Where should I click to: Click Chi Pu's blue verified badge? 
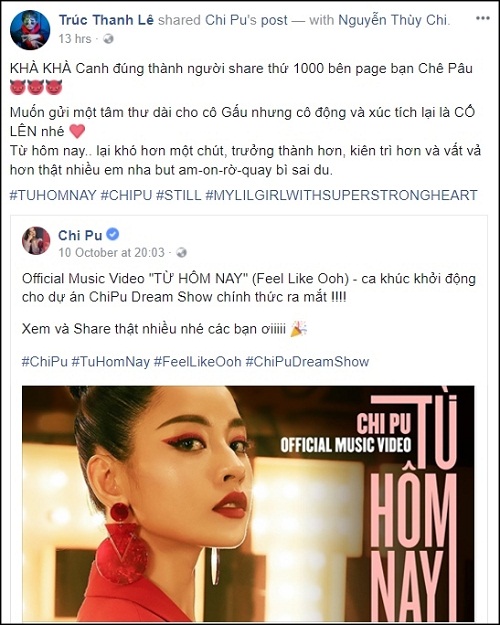(x=113, y=234)
